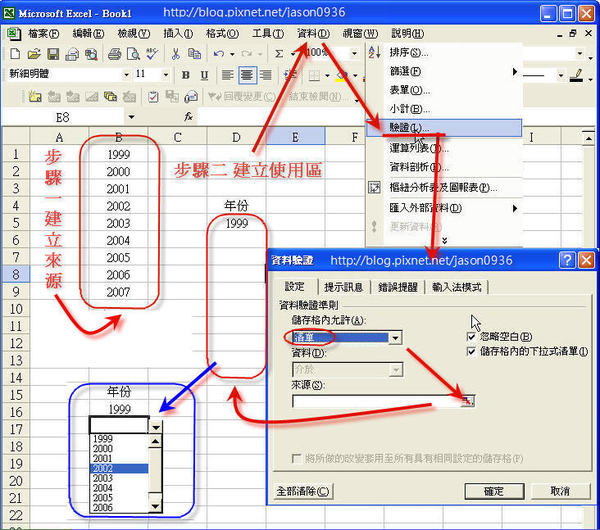The height and width of the screenshot is (530, 600).
Task: Click the Sort Ascending icon
Action: pos(374,52)
